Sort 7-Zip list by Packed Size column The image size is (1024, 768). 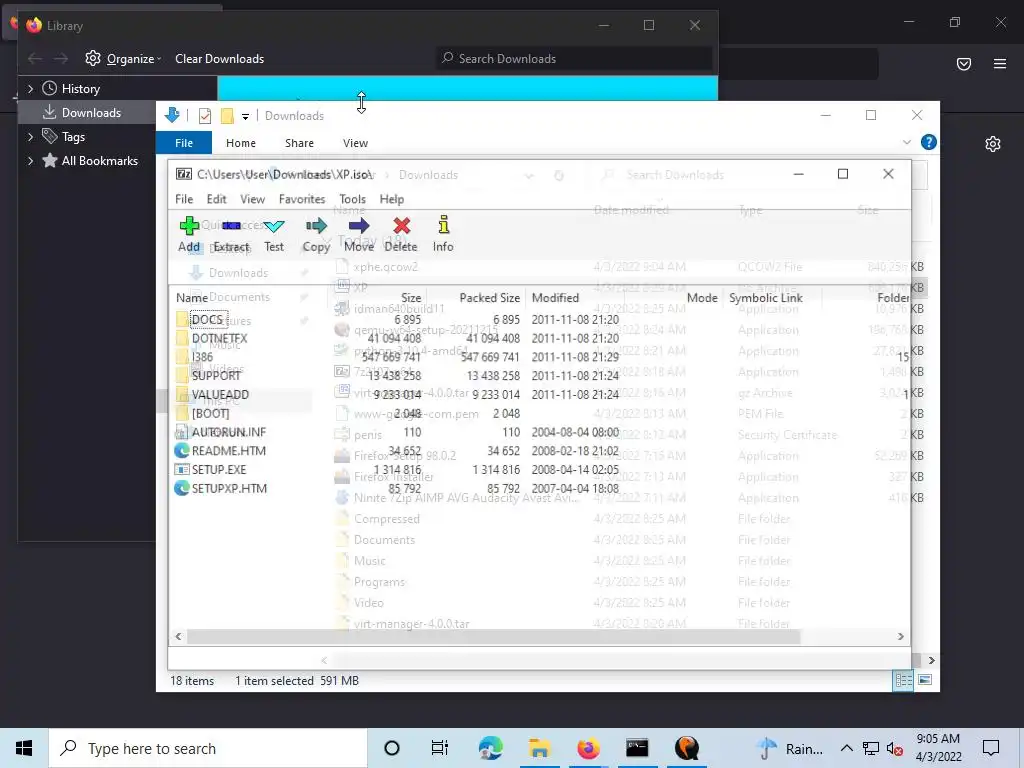click(490, 298)
